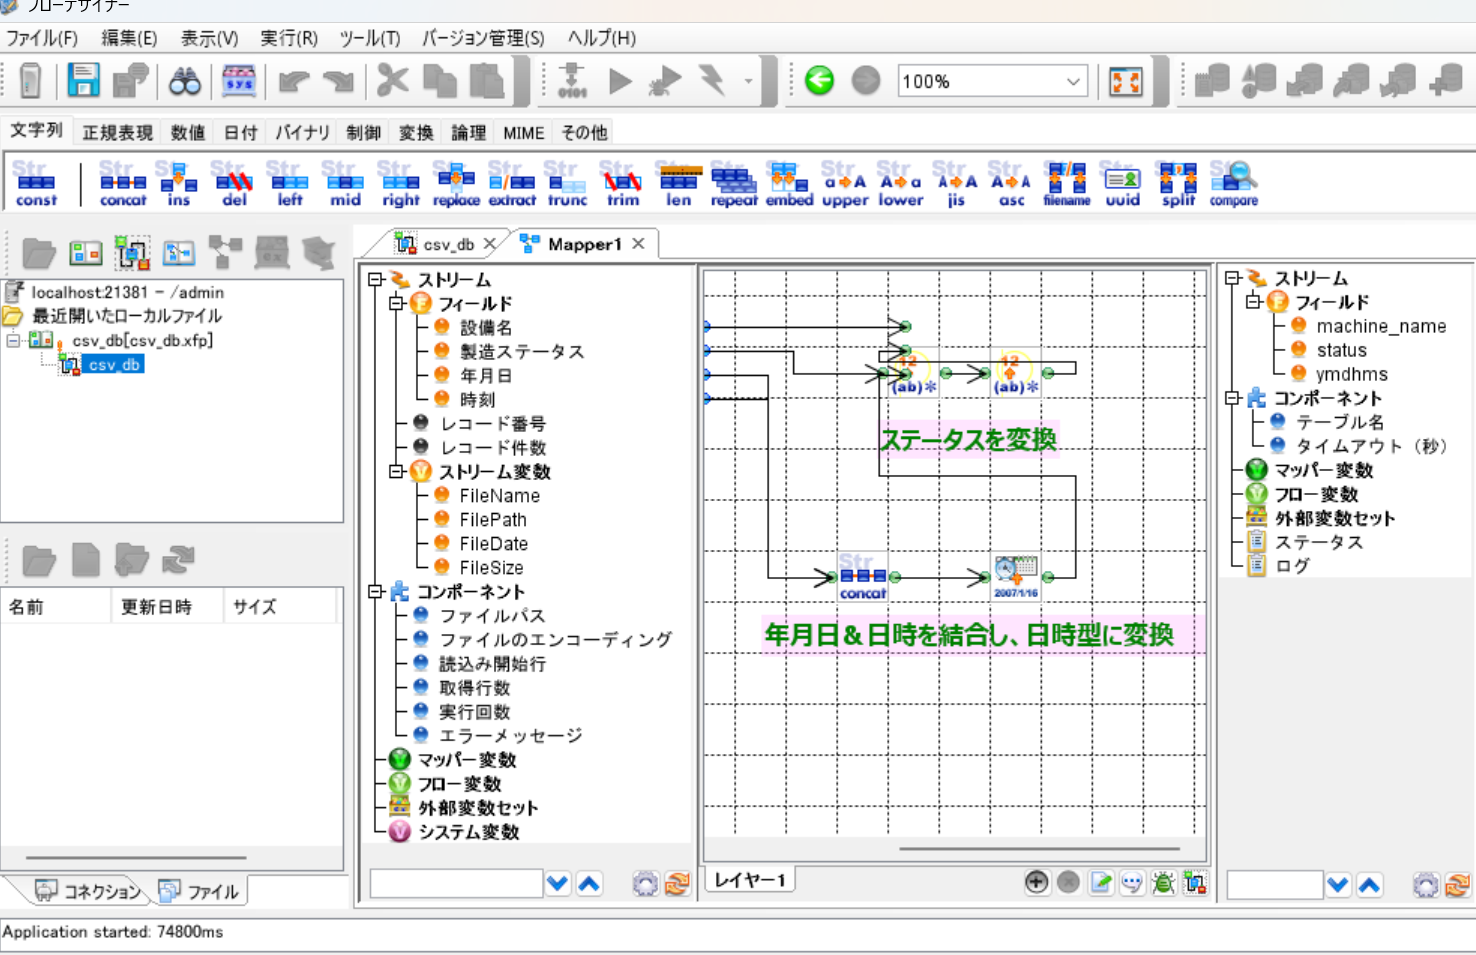Viewport: 1476px width, 955px height.
Task: Collapse the left コンポーネント tree node
Action: [376, 591]
